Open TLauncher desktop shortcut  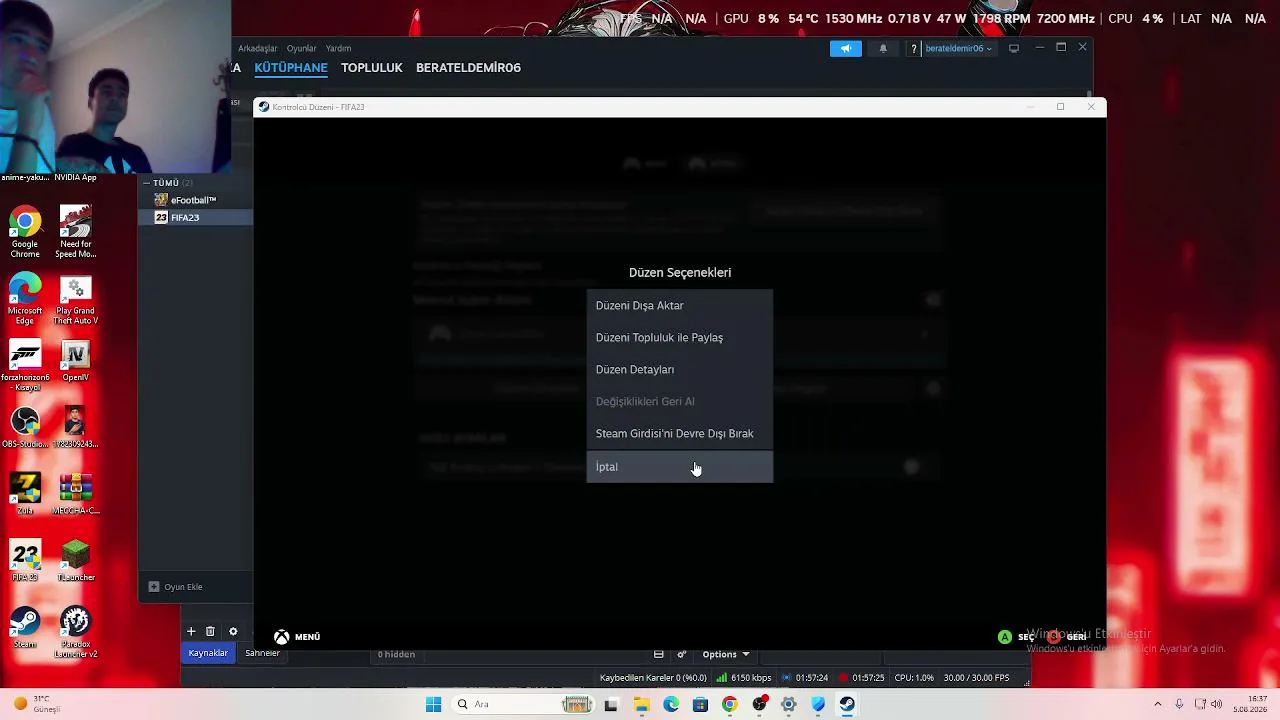pyautogui.click(x=75, y=561)
